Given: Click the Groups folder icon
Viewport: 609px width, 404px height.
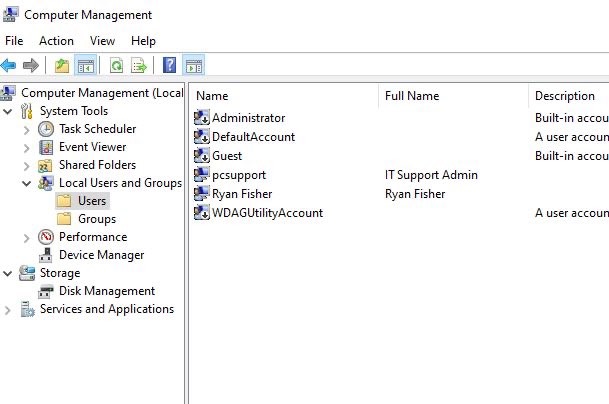Looking at the screenshot, I should click(64, 219).
